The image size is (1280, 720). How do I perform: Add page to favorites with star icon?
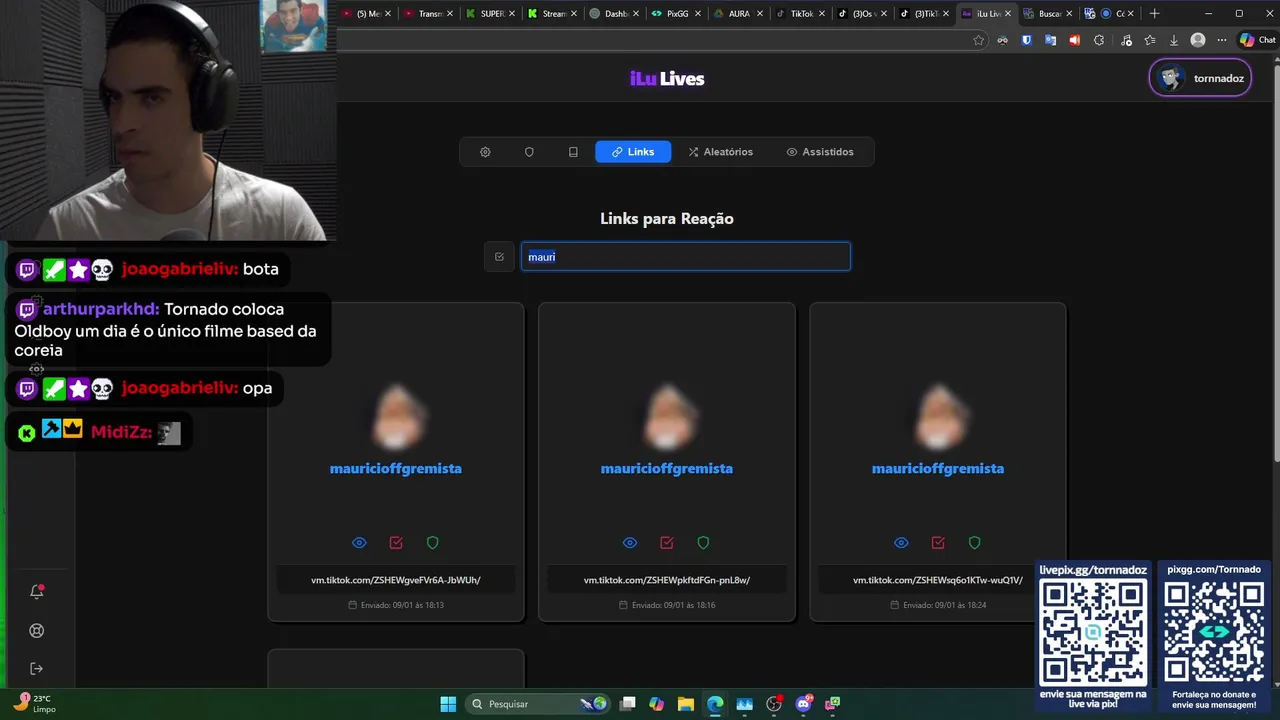(x=978, y=40)
